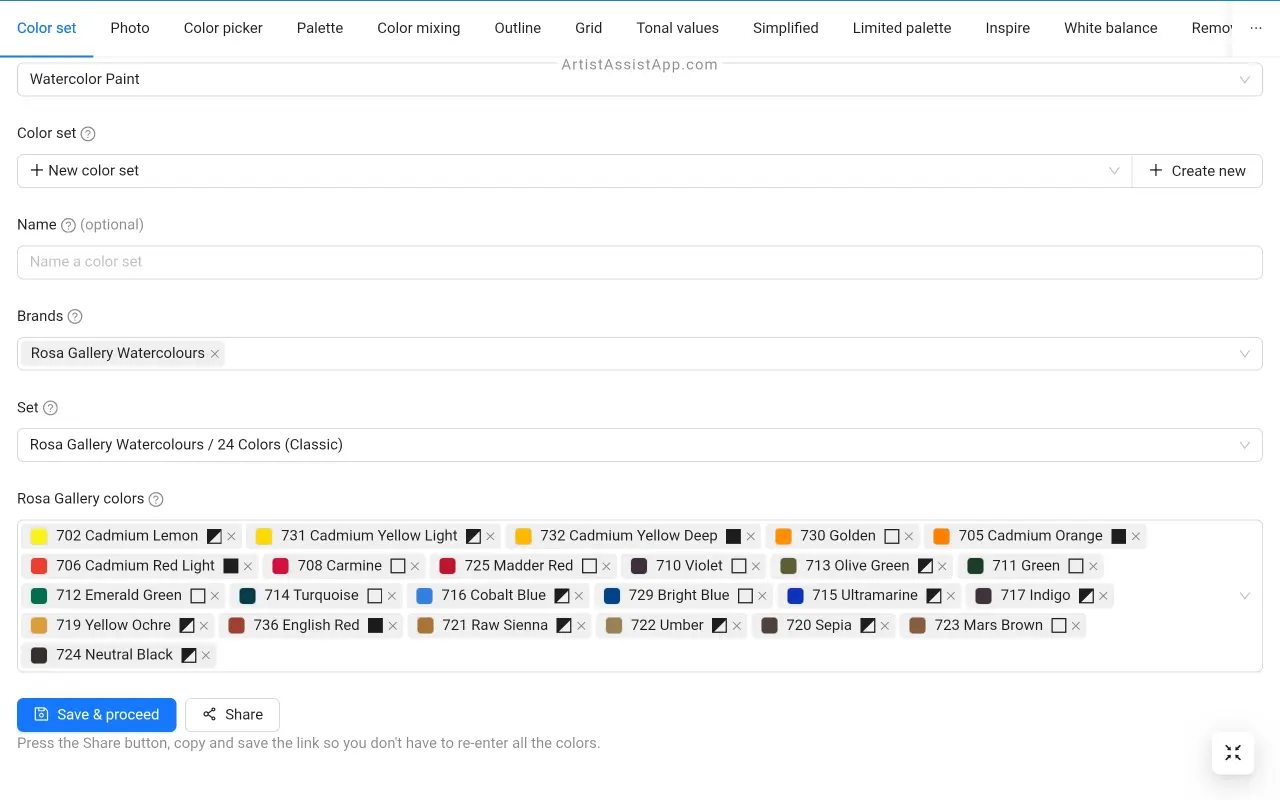
Task: Select the Color set tab
Action: 47,28
